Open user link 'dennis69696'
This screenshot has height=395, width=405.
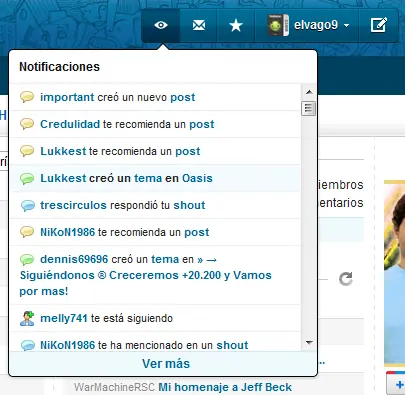tap(74, 259)
